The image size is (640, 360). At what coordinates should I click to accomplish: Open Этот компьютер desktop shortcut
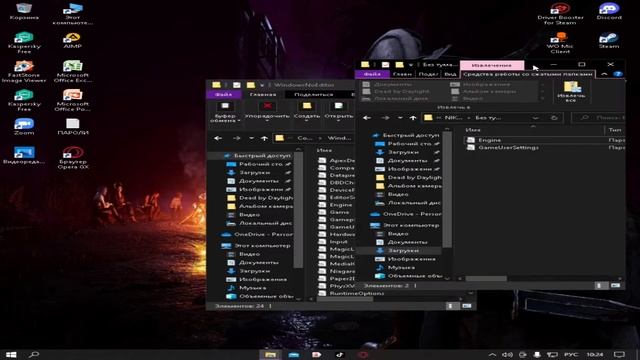[x=73, y=13]
